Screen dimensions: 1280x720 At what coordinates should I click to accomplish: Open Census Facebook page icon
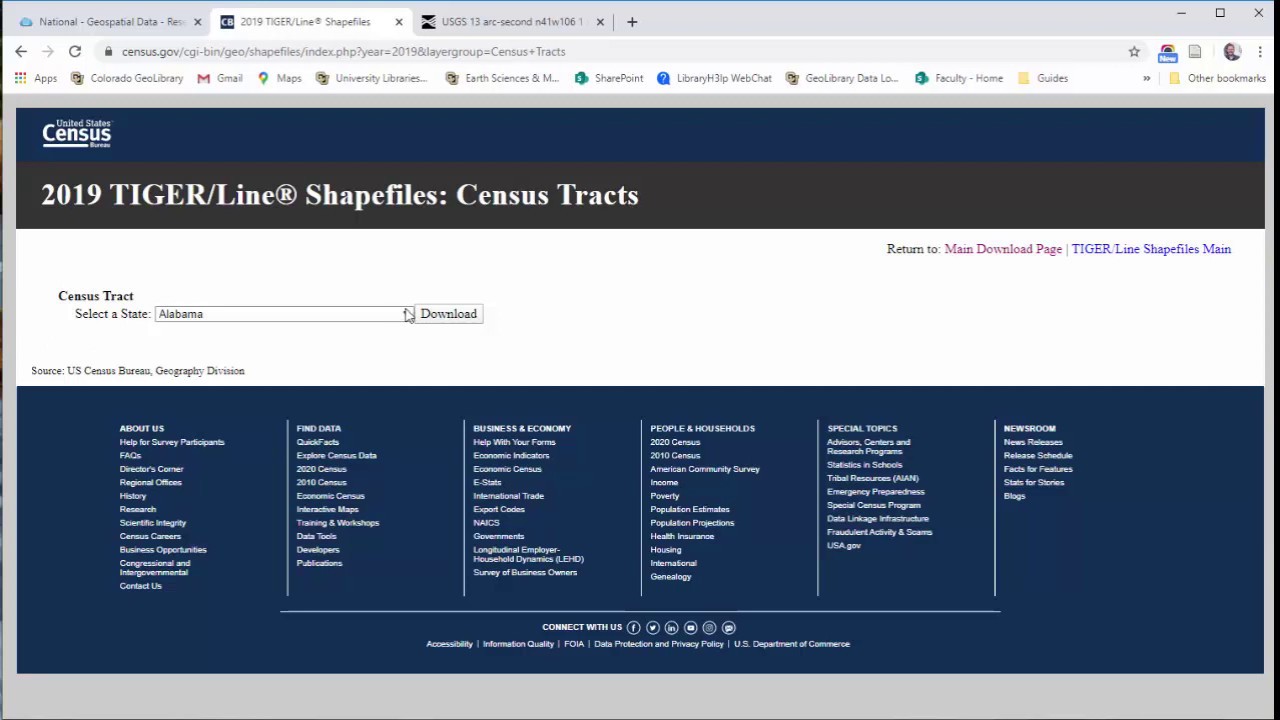(633, 628)
